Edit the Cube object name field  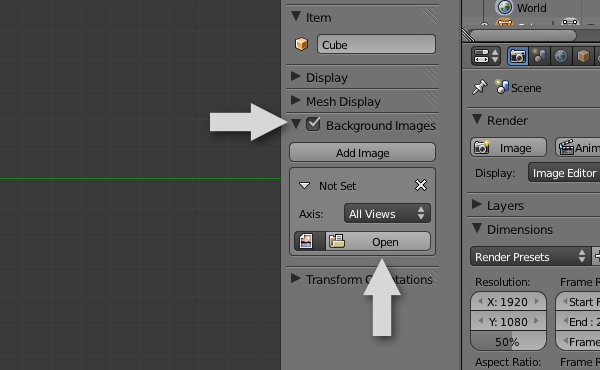point(376,44)
